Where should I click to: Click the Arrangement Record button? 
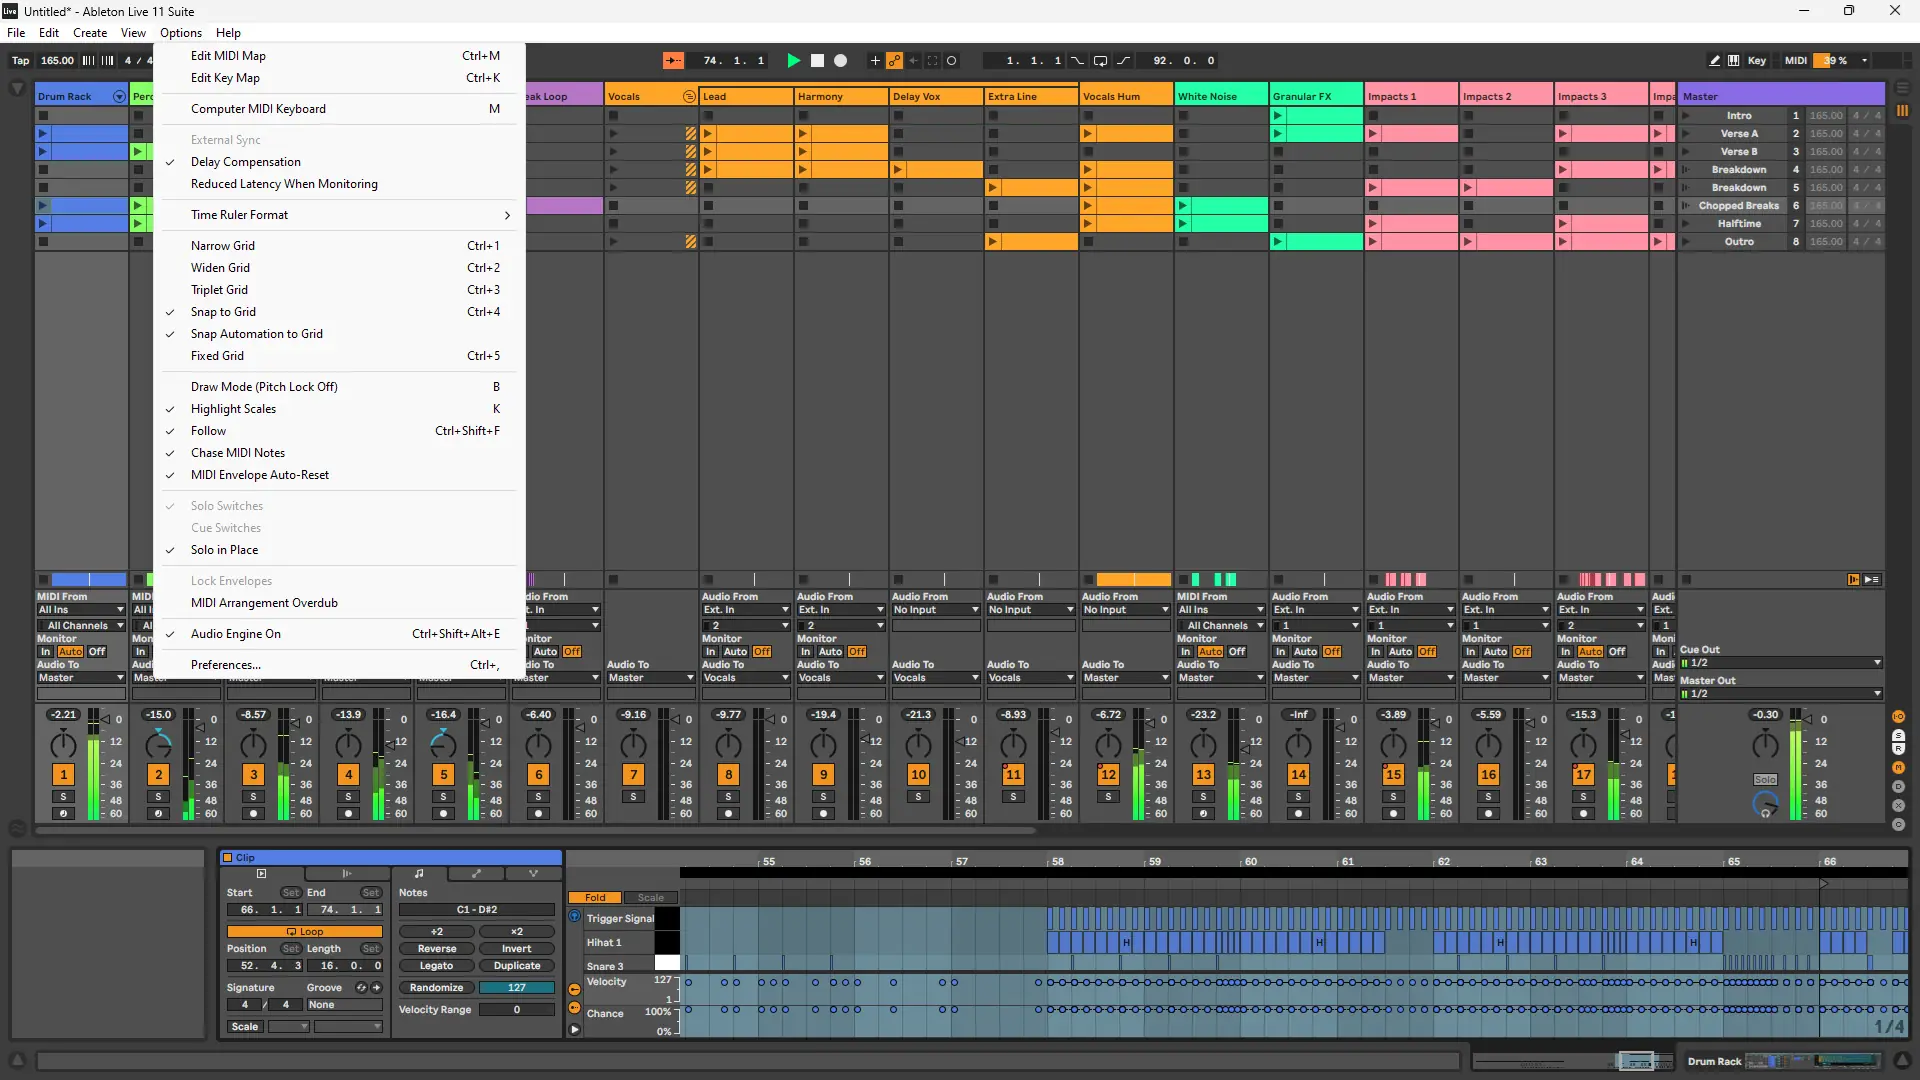click(x=841, y=61)
